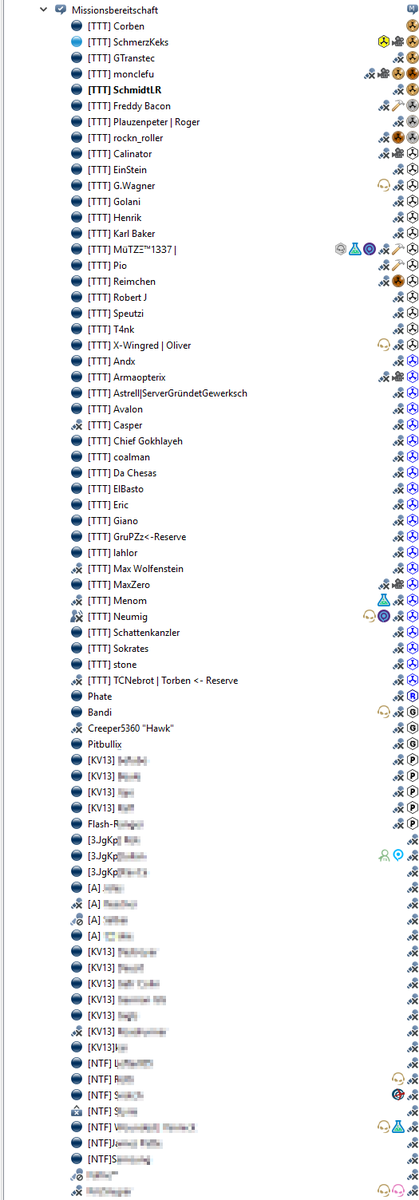419x1200 pixels.
Task: Click the talking status icon of SchmerzKeks
Action: point(77,42)
